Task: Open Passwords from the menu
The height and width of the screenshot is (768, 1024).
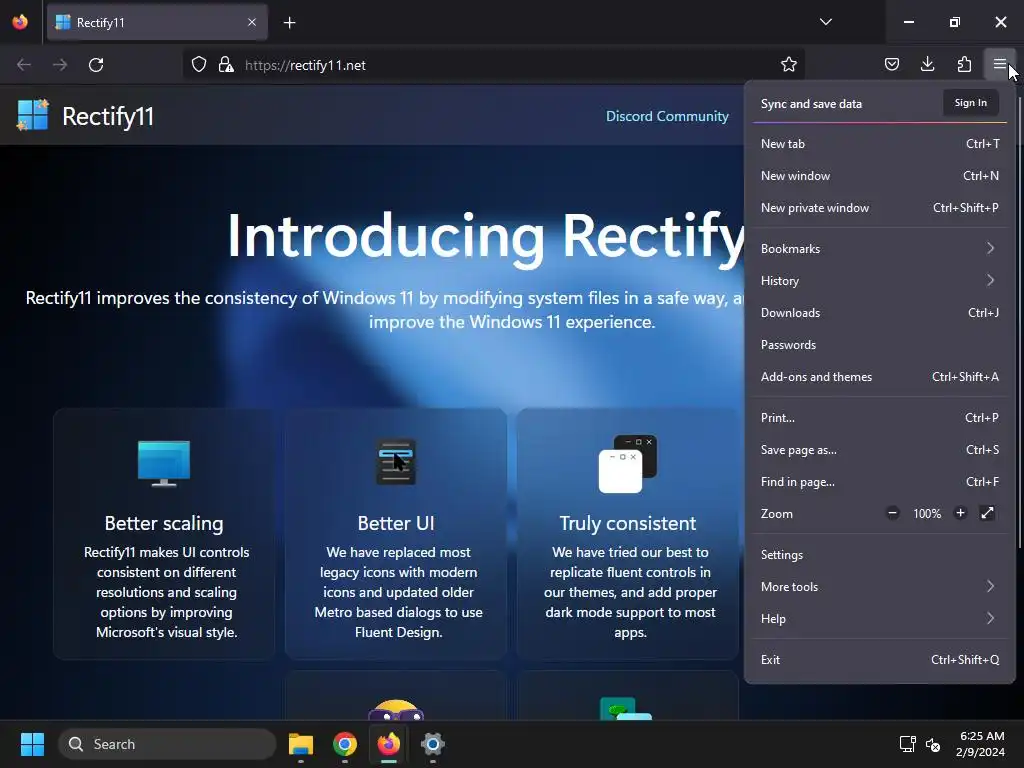Action: [x=880, y=345]
